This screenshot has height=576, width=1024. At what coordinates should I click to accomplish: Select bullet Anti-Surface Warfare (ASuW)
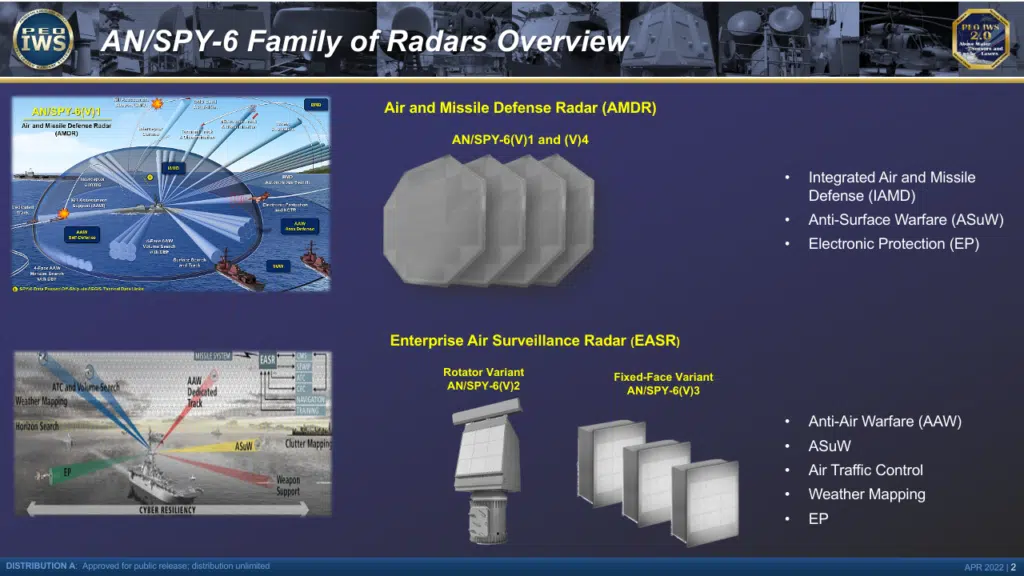click(x=905, y=220)
